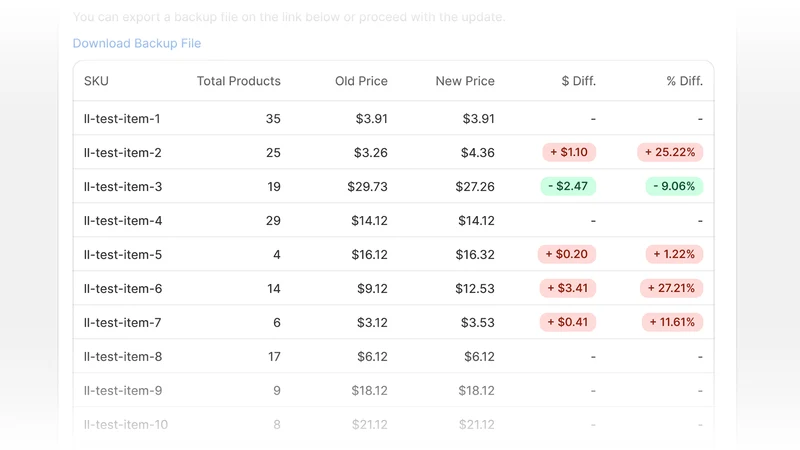Click the + $3.41 difference badge
The height and width of the screenshot is (450, 800).
point(568,288)
